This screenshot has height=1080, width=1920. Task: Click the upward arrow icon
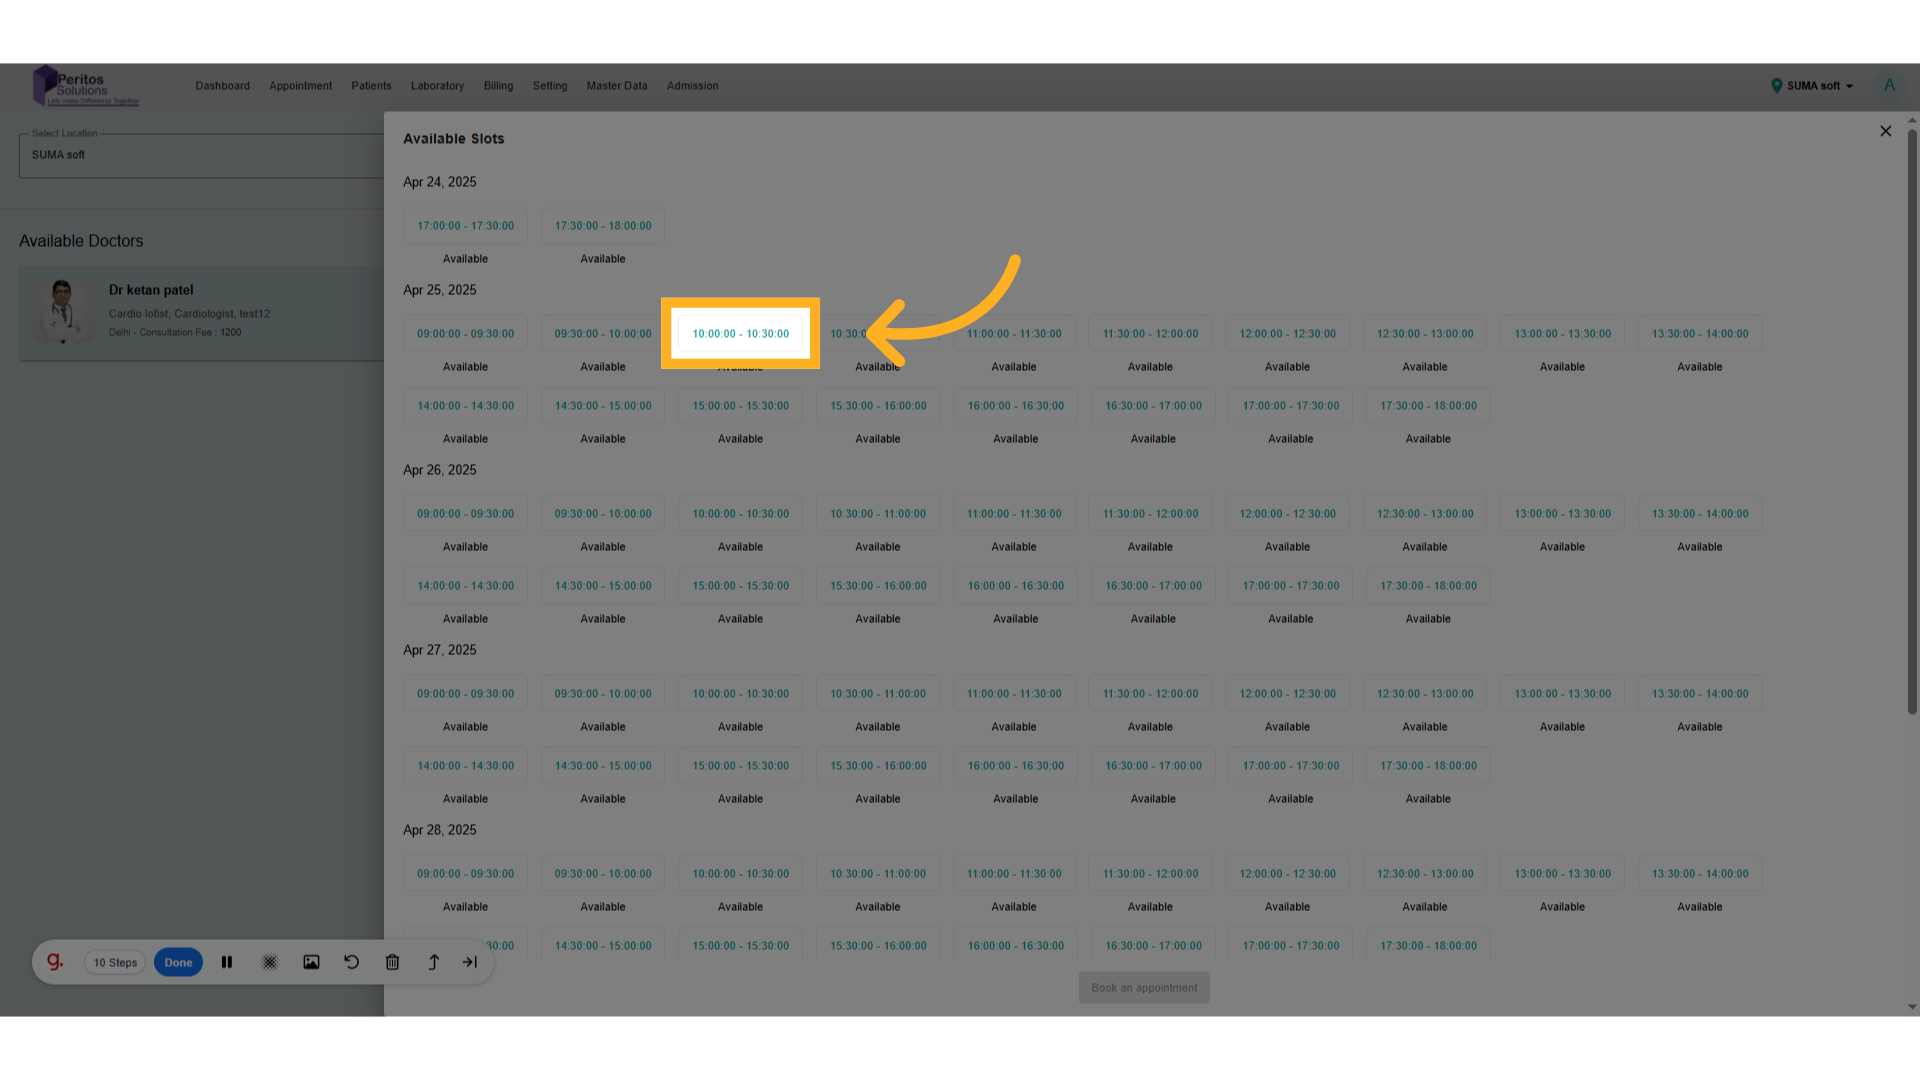click(433, 962)
